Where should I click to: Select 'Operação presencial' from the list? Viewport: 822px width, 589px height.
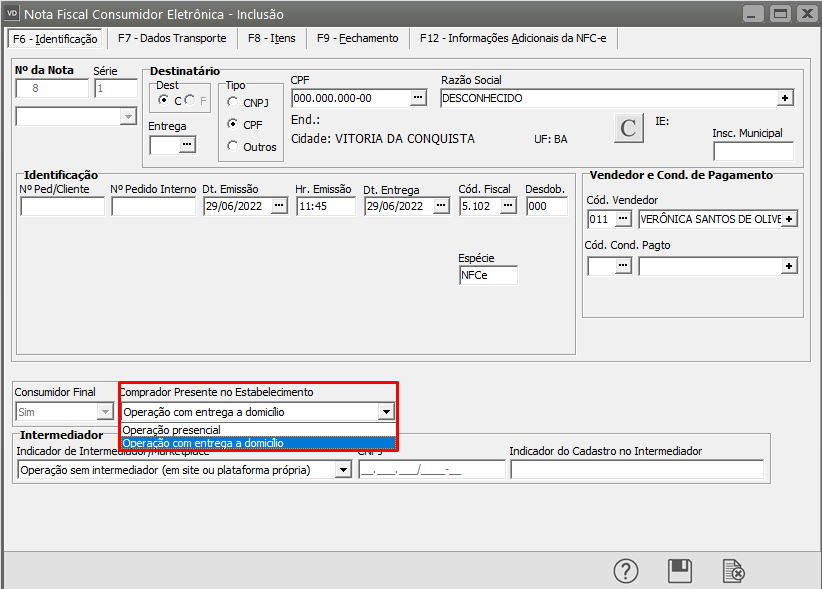click(171, 430)
